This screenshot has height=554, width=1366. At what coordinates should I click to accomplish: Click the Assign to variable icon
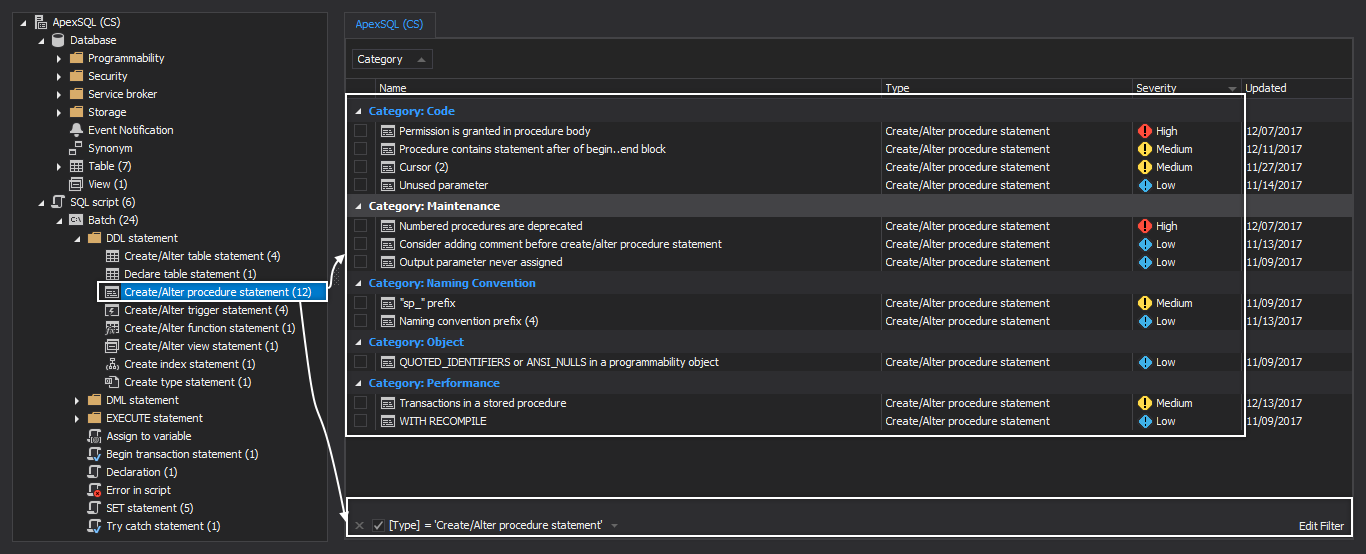tap(95, 436)
